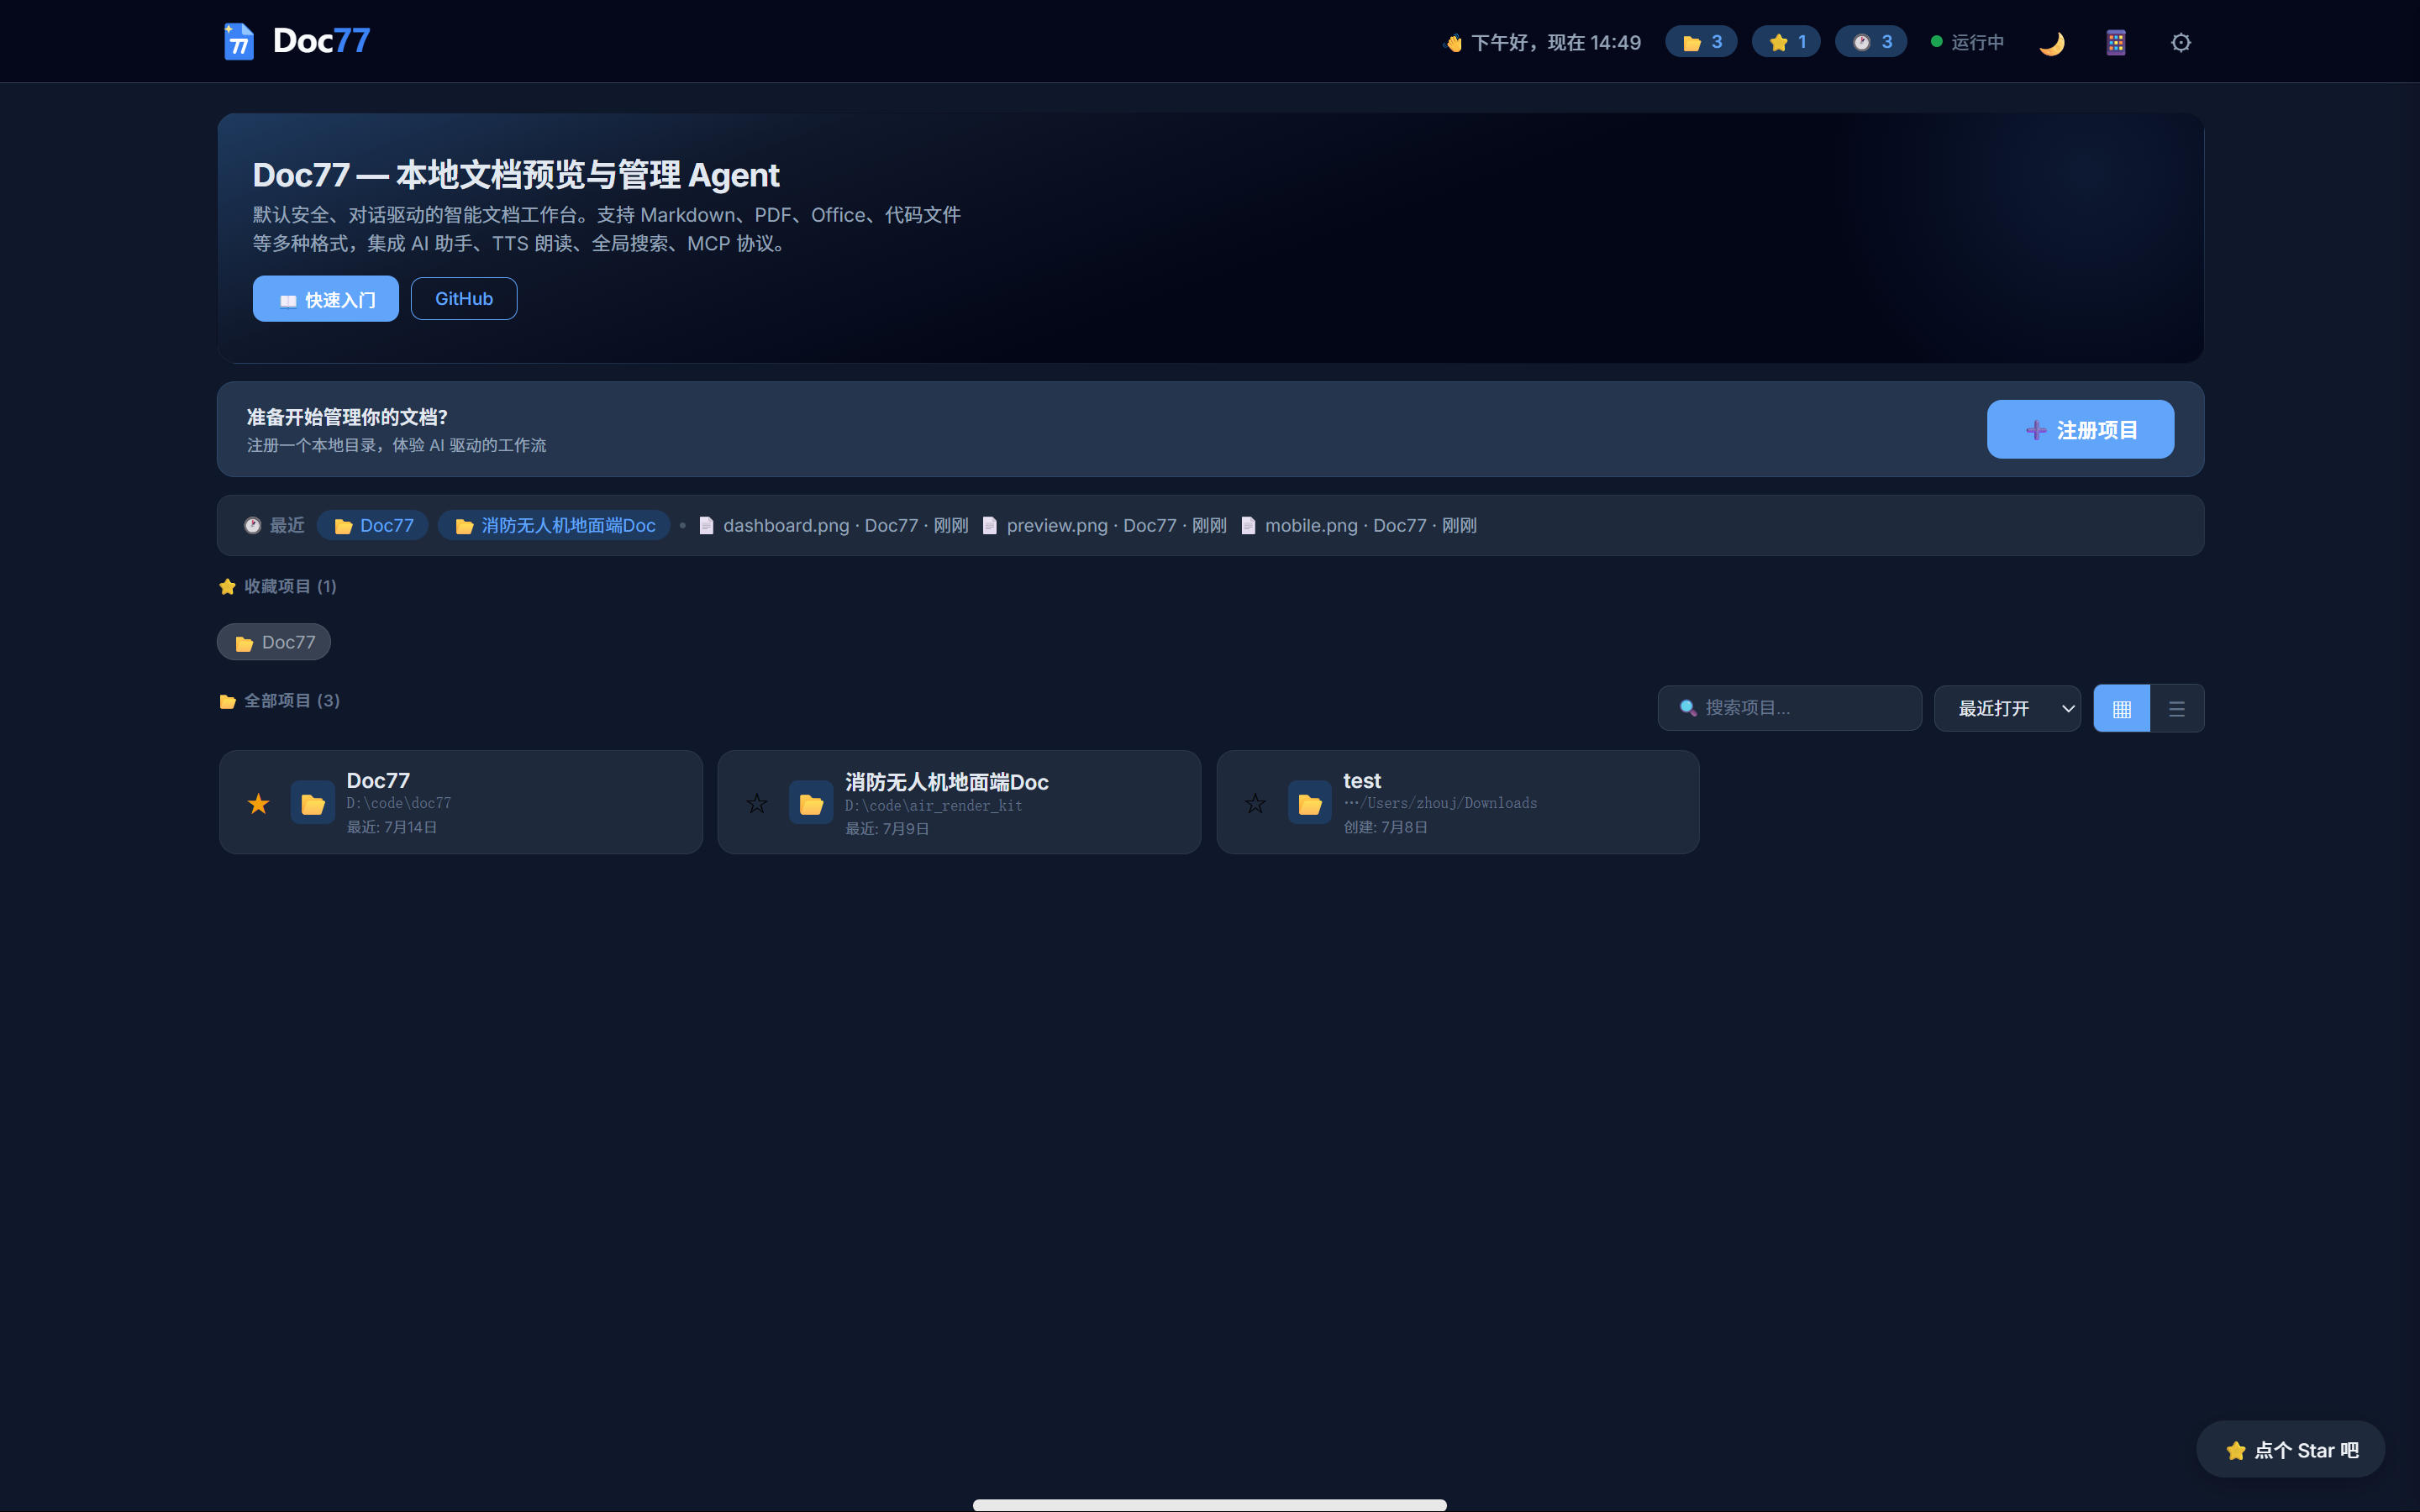
Task: Favorite the test project star
Action: click(1255, 803)
